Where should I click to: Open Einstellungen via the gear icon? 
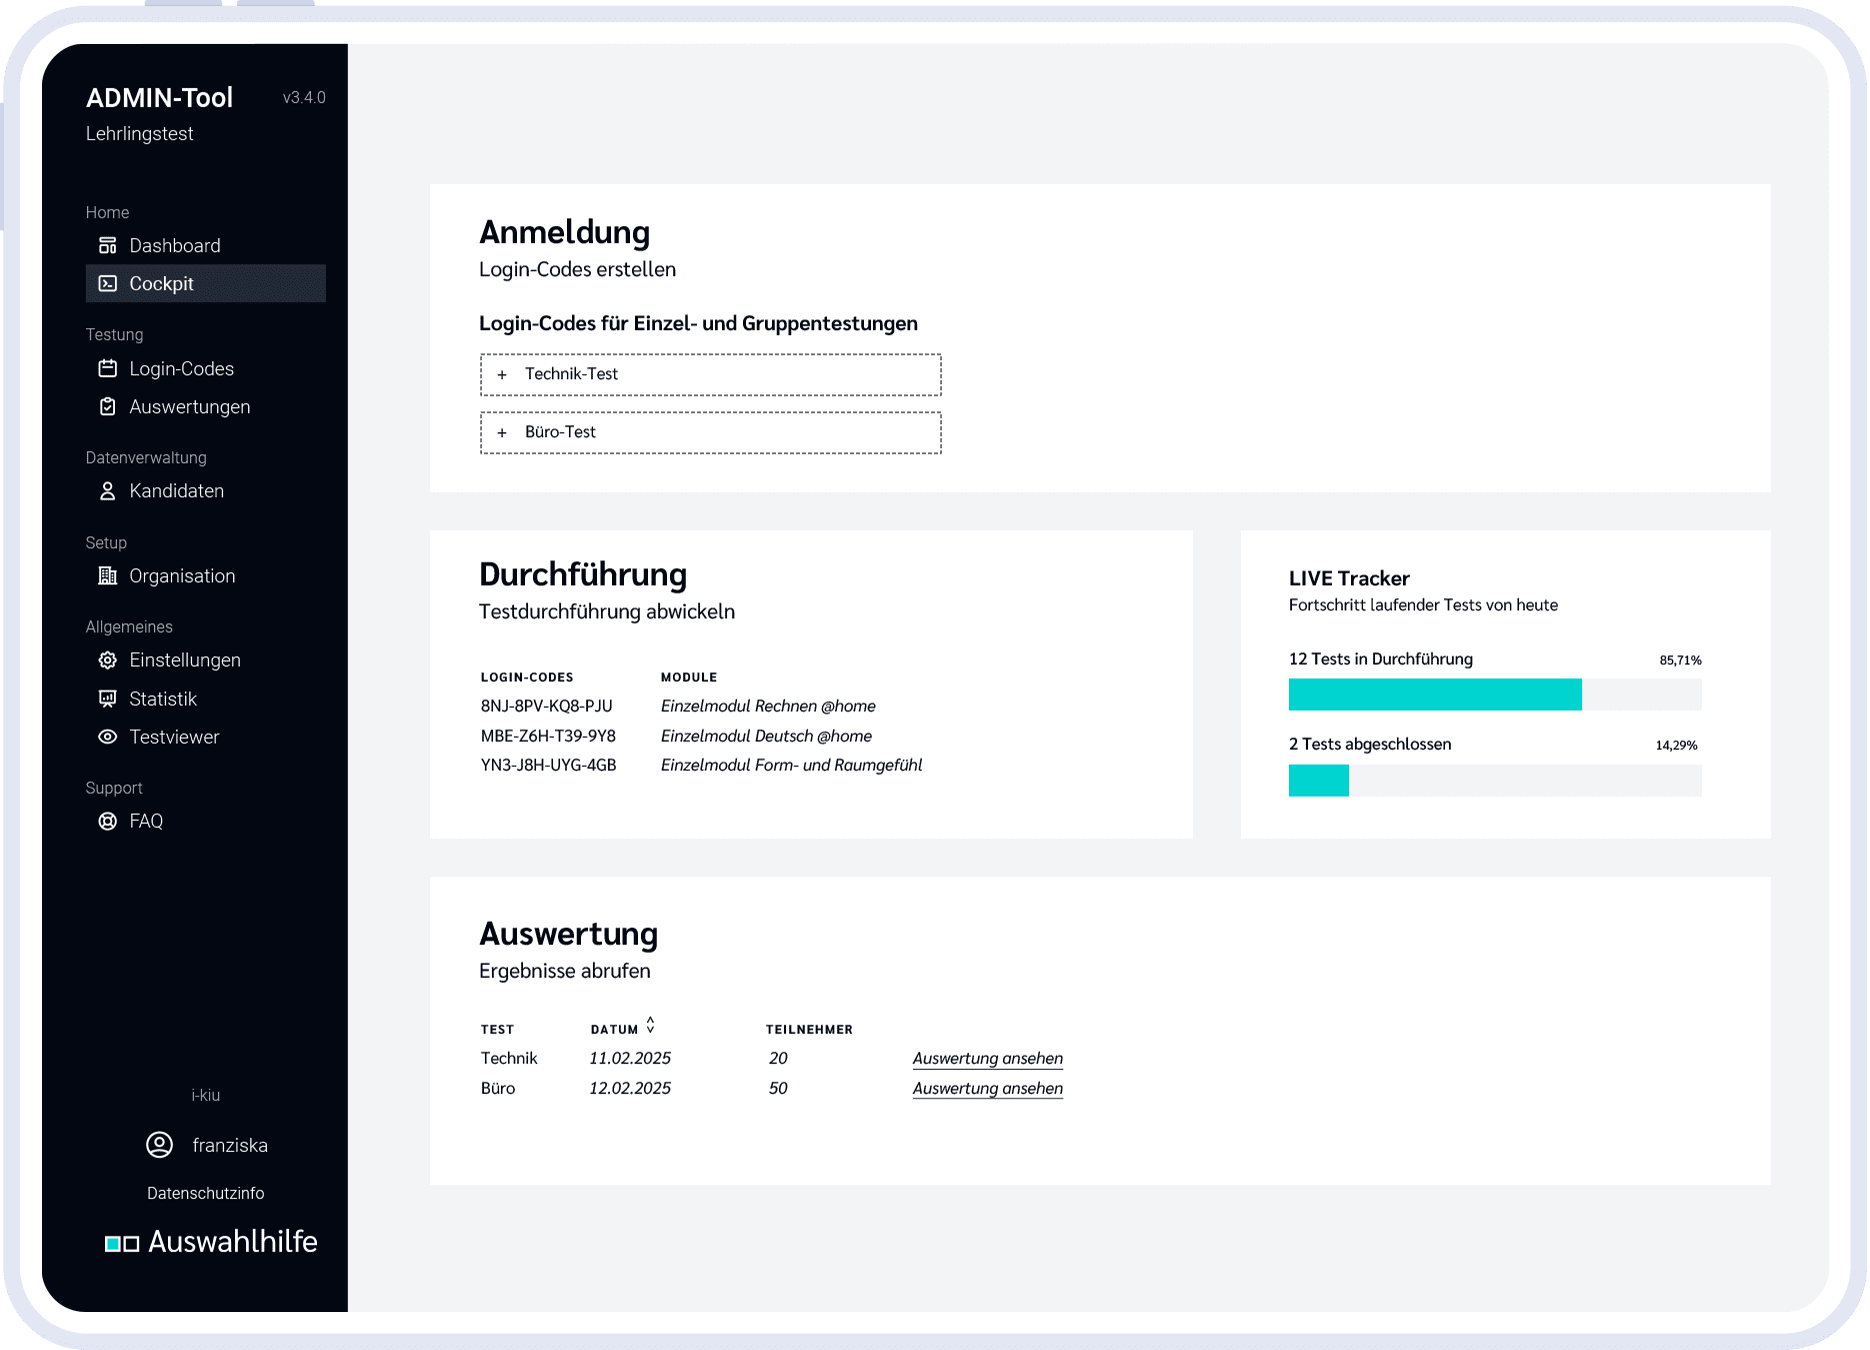tap(108, 659)
